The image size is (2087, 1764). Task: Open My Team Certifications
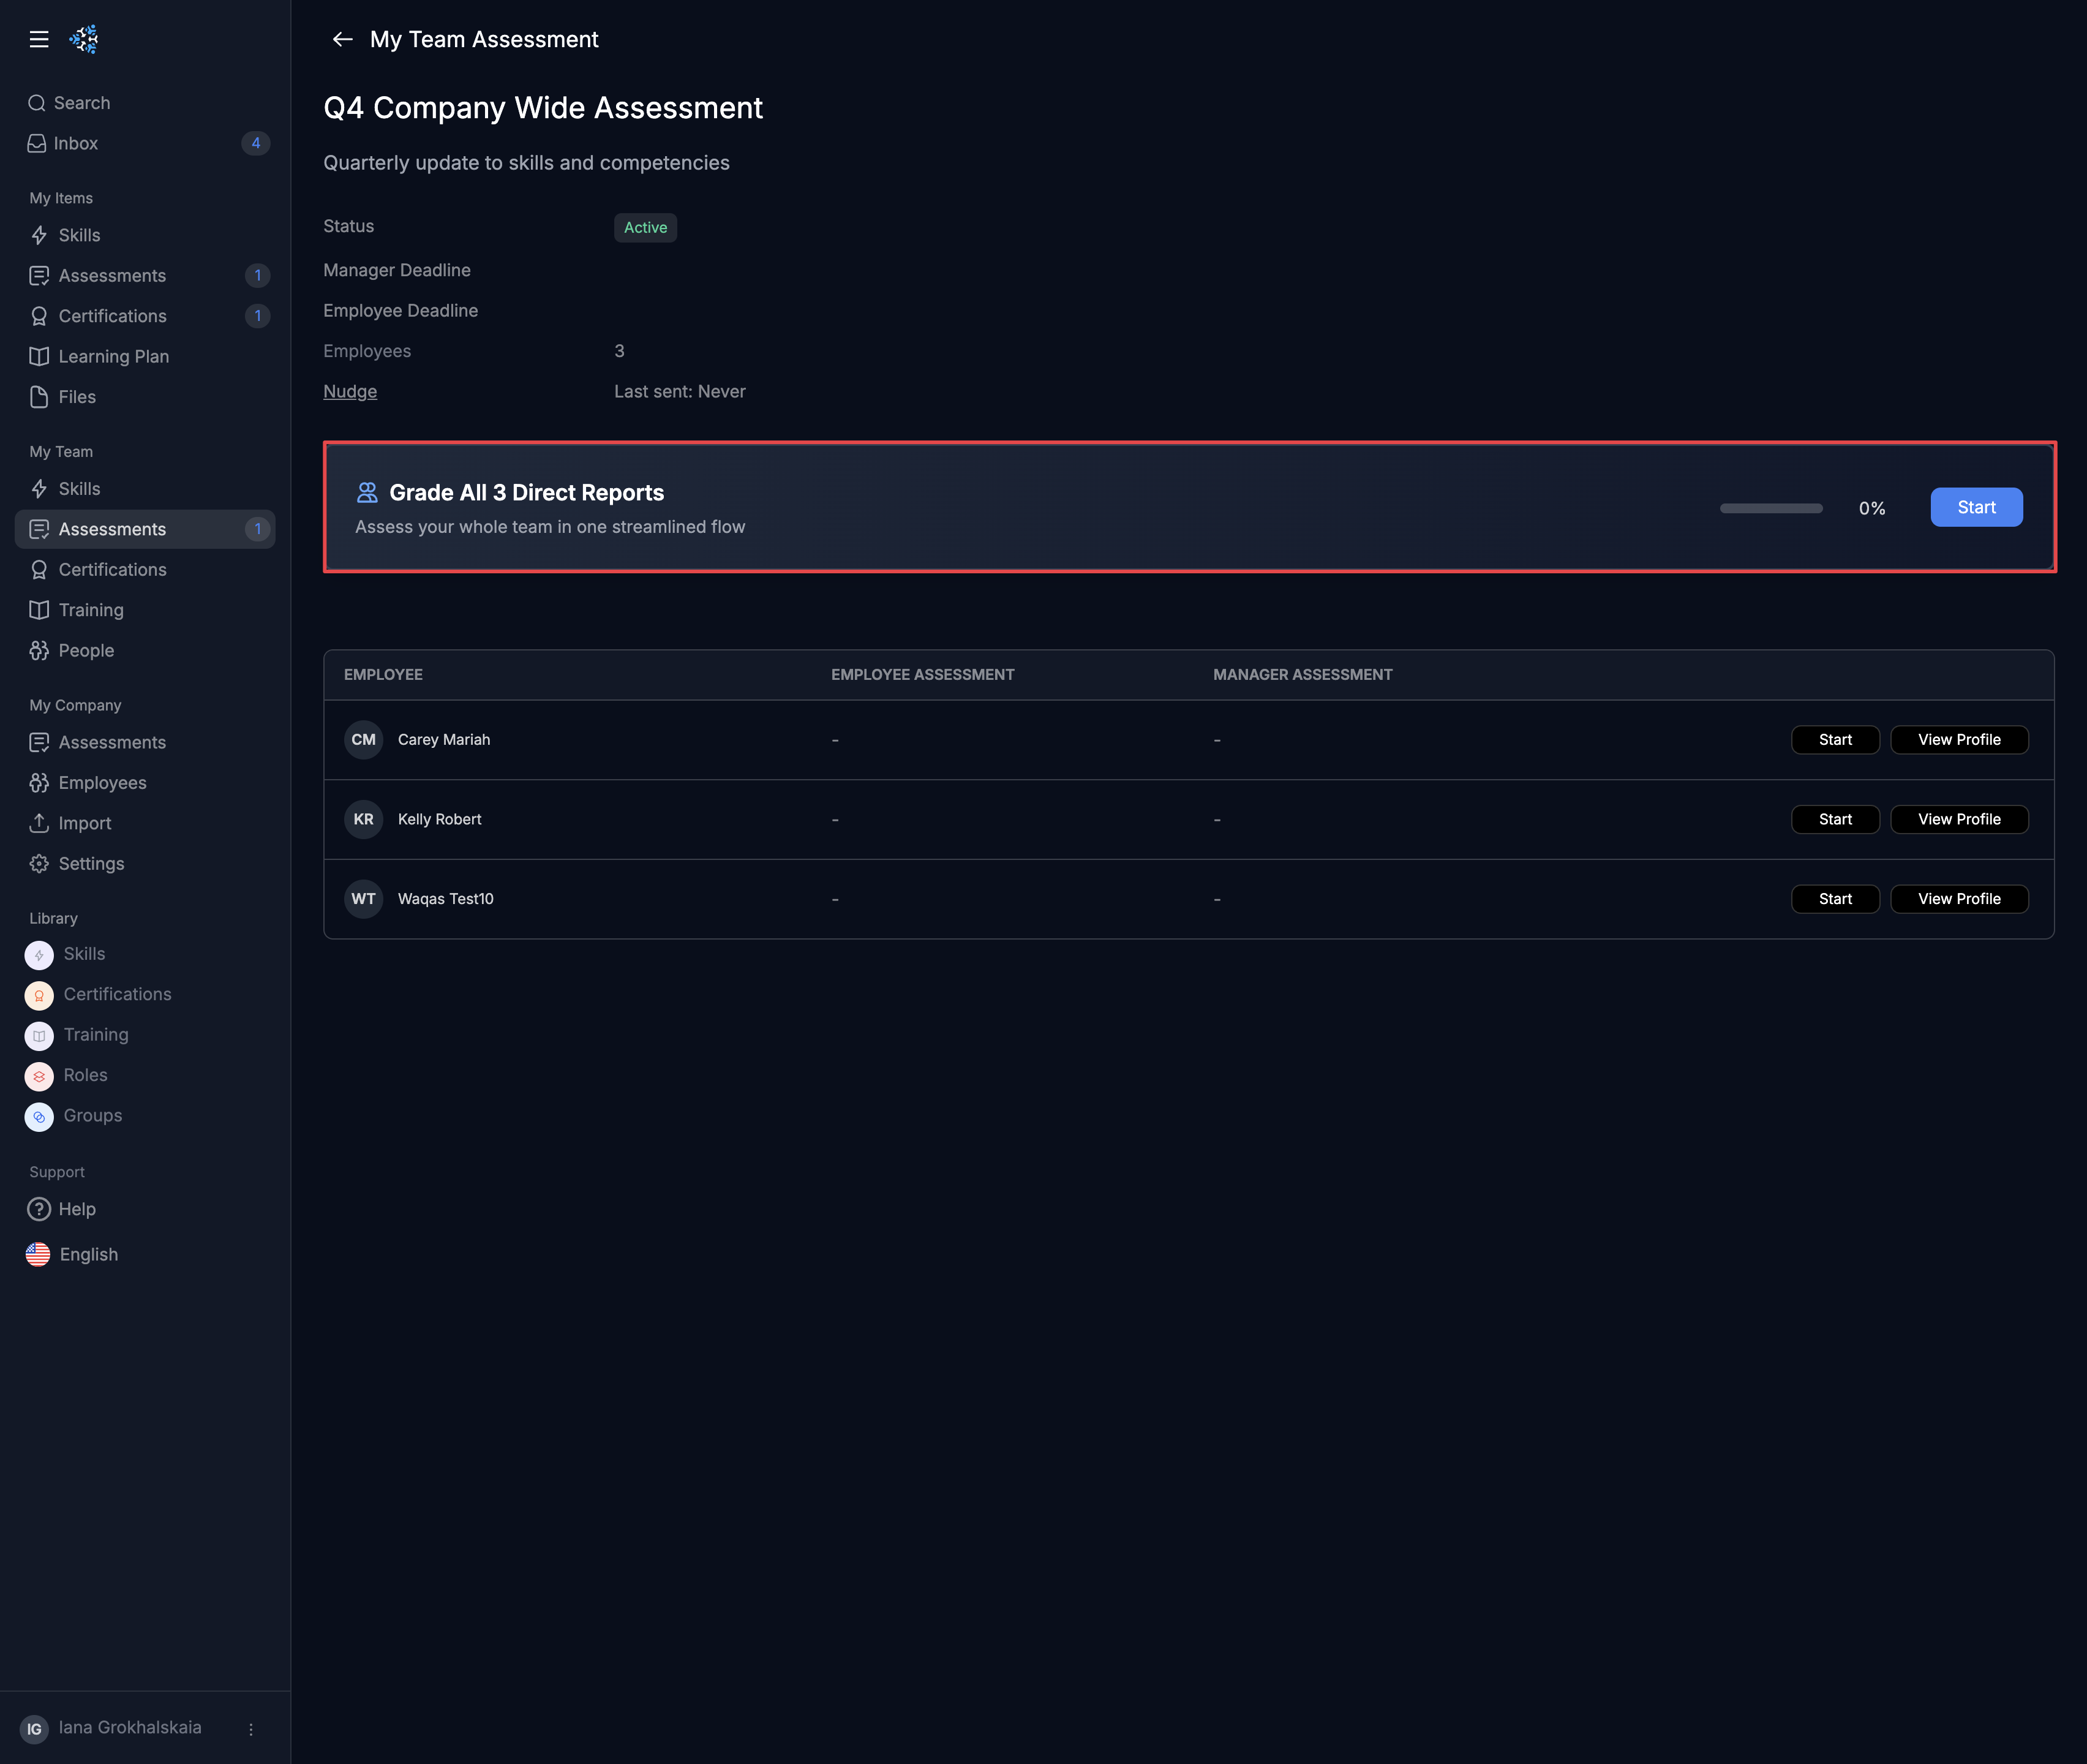112,569
